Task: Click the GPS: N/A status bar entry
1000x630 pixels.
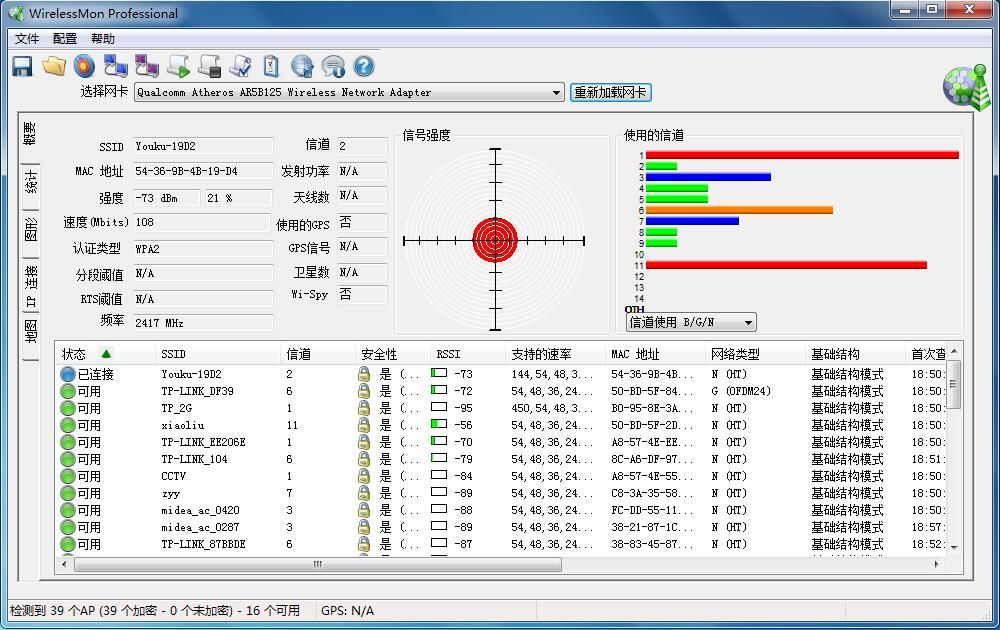Action: click(x=348, y=611)
